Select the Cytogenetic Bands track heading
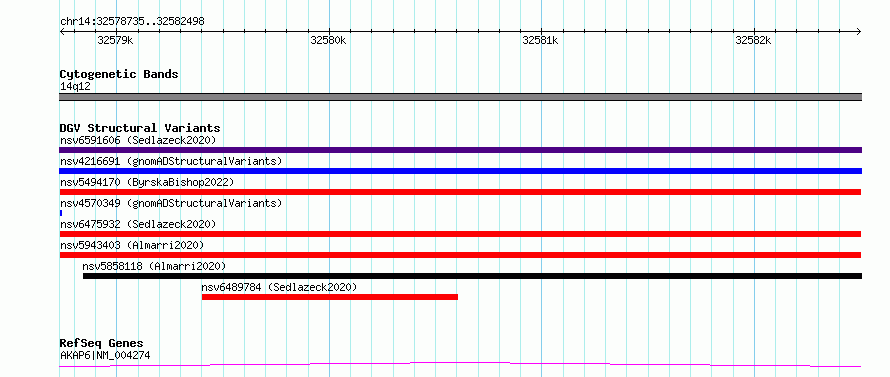This screenshot has width=890, height=377. click(x=119, y=74)
